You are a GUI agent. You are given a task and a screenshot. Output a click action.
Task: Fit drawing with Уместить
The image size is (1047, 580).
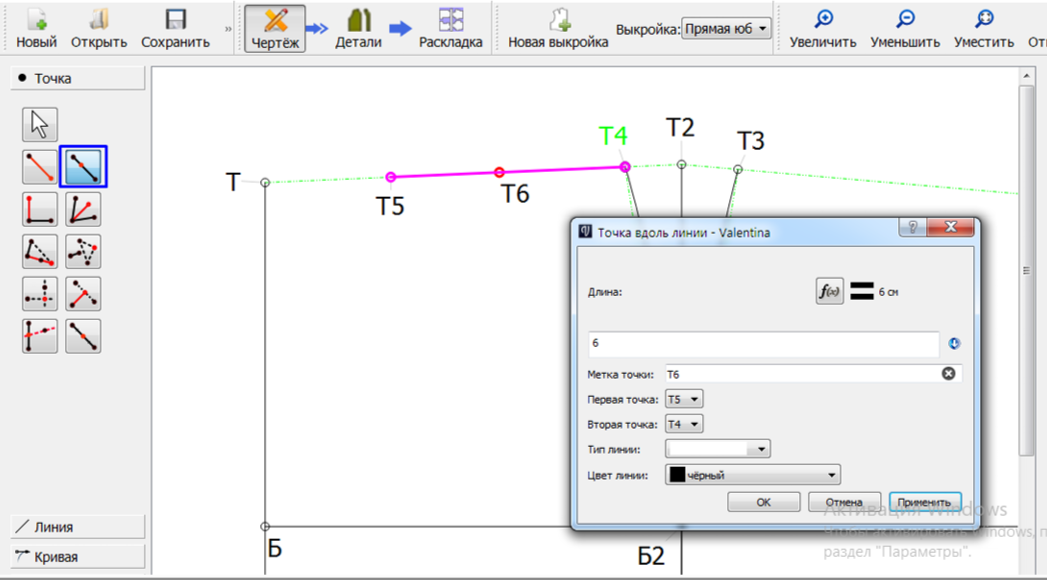[984, 28]
